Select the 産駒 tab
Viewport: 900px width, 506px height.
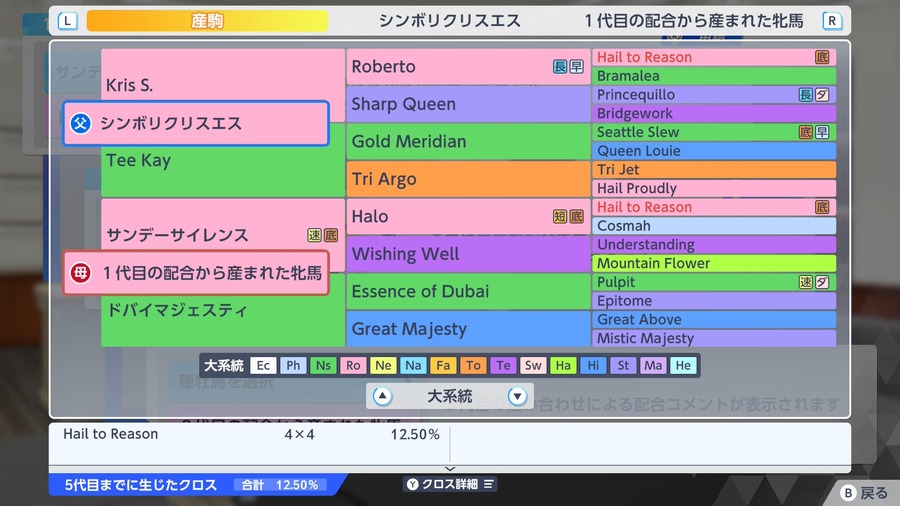(207, 21)
